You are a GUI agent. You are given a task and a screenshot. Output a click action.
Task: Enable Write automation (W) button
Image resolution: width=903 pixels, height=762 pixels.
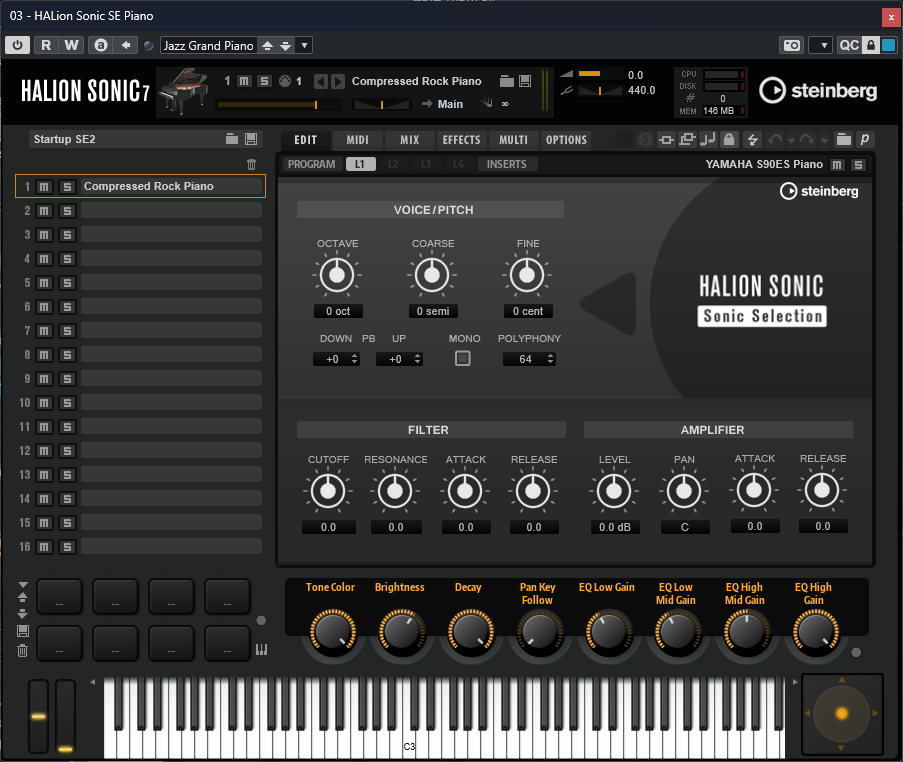click(x=71, y=45)
